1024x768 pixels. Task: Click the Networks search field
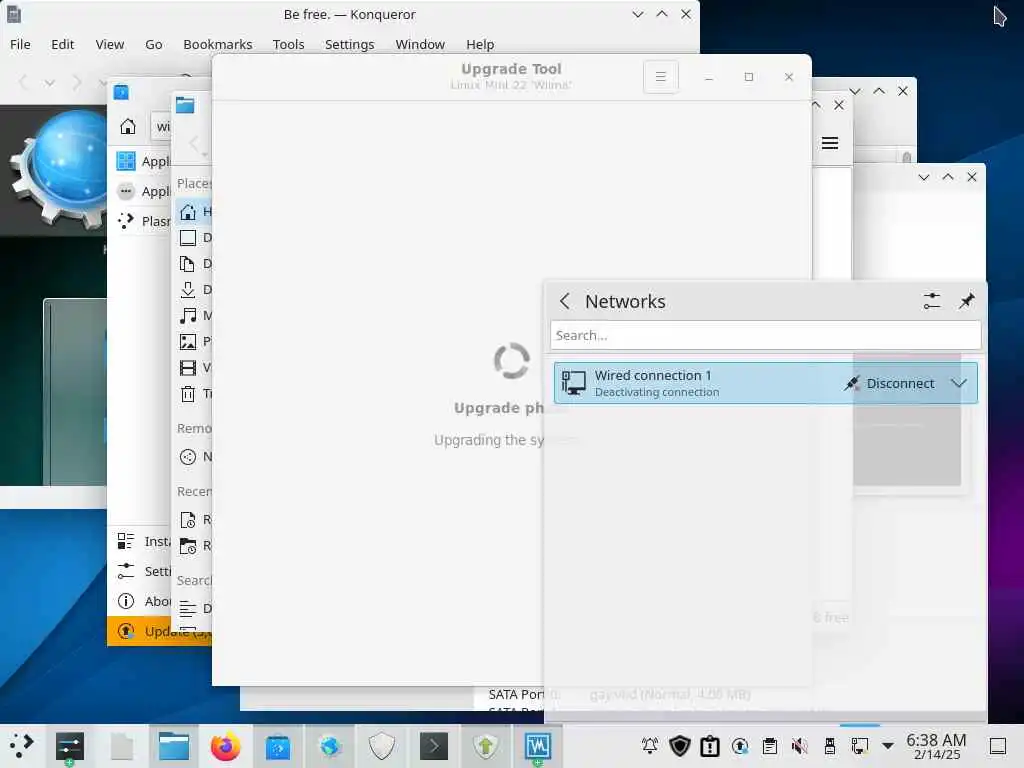coord(765,336)
